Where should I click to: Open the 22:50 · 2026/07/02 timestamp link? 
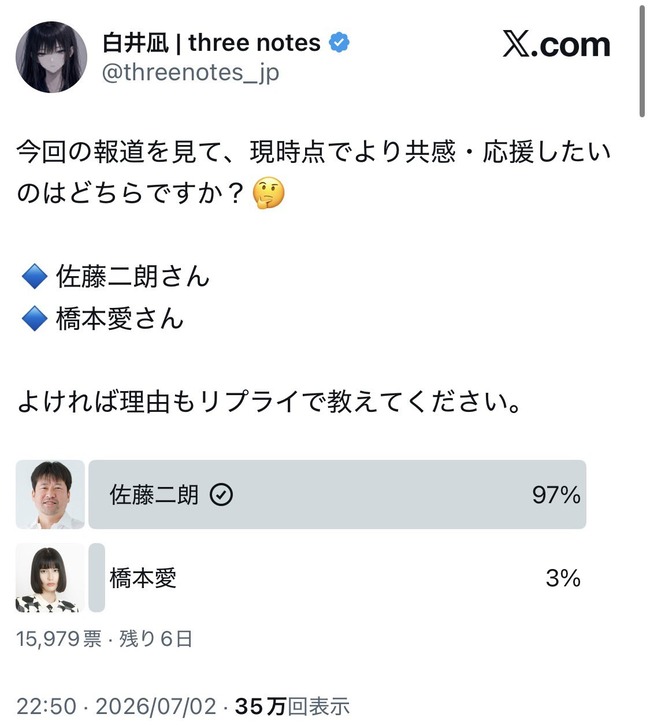(x=117, y=707)
